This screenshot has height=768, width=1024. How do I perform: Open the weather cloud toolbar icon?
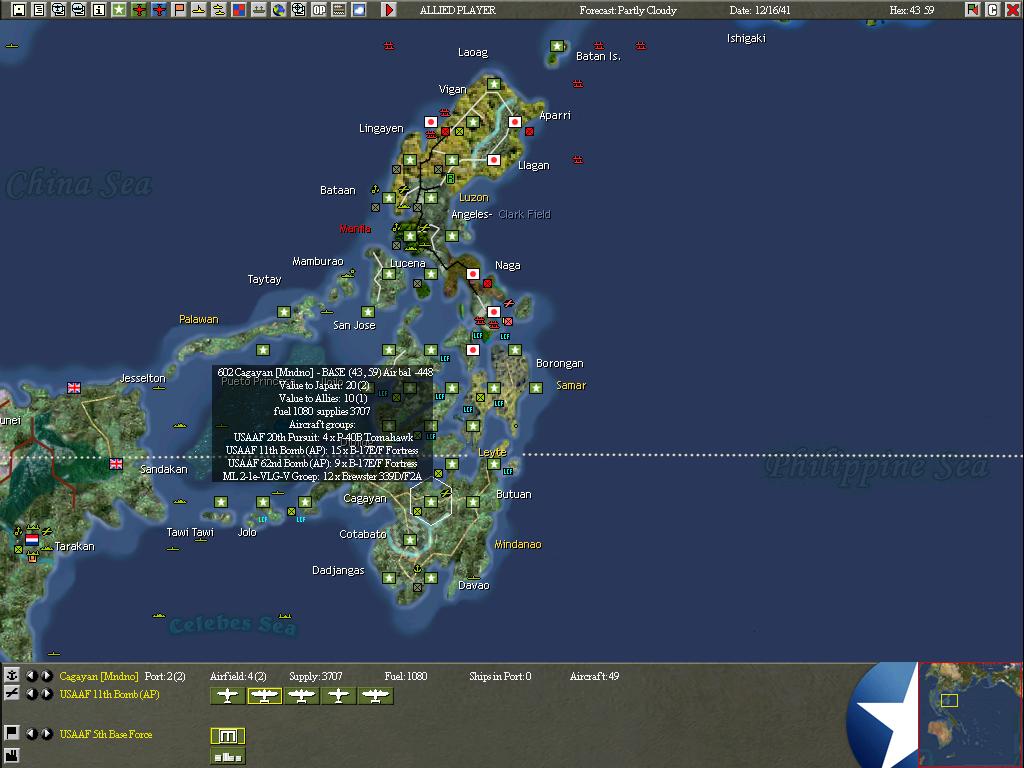pyautogui.click(x=359, y=10)
